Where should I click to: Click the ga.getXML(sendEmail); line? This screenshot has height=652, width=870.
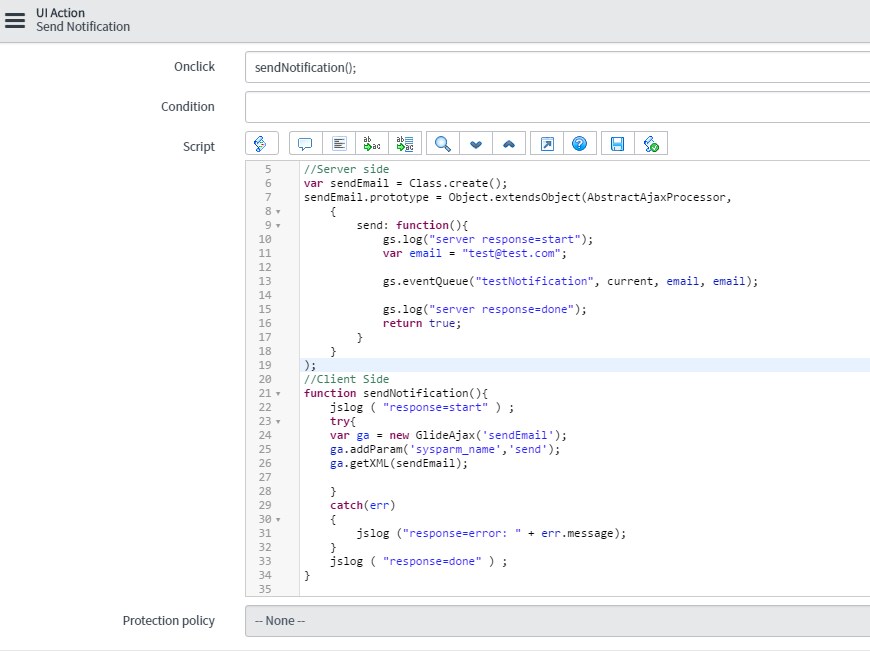point(399,463)
